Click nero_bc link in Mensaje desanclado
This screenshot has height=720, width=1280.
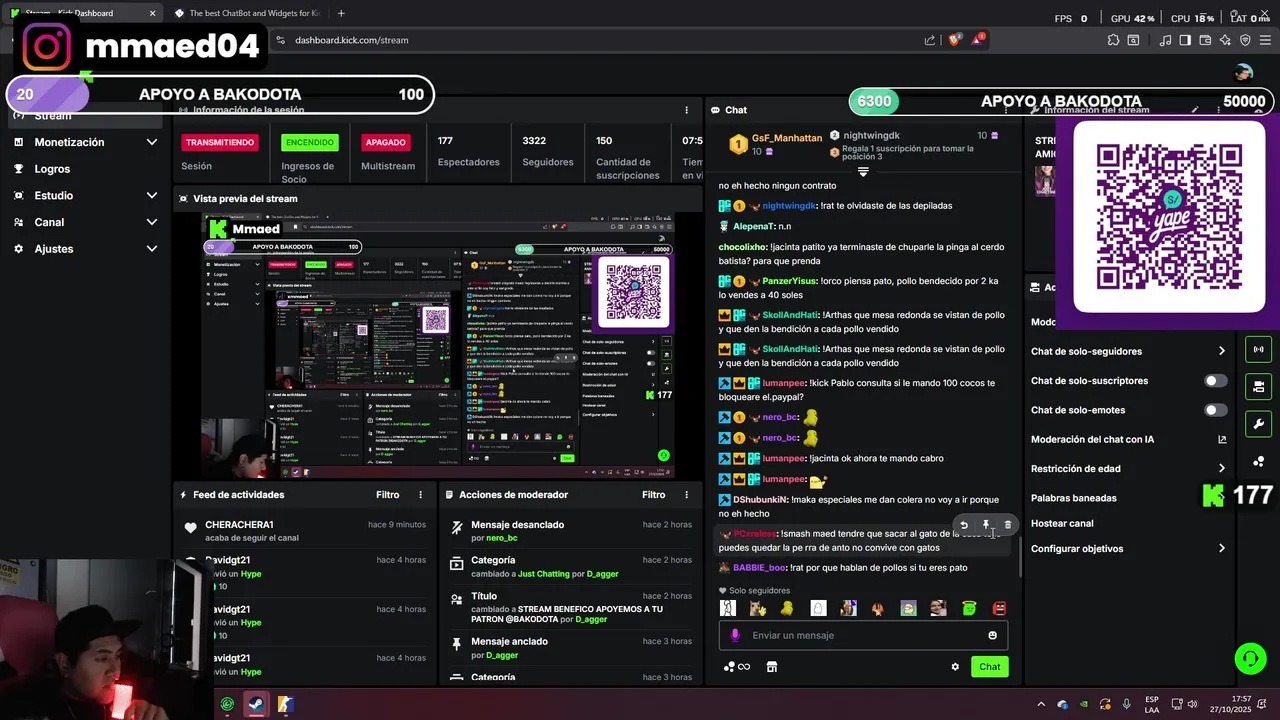pyautogui.click(x=501, y=538)
